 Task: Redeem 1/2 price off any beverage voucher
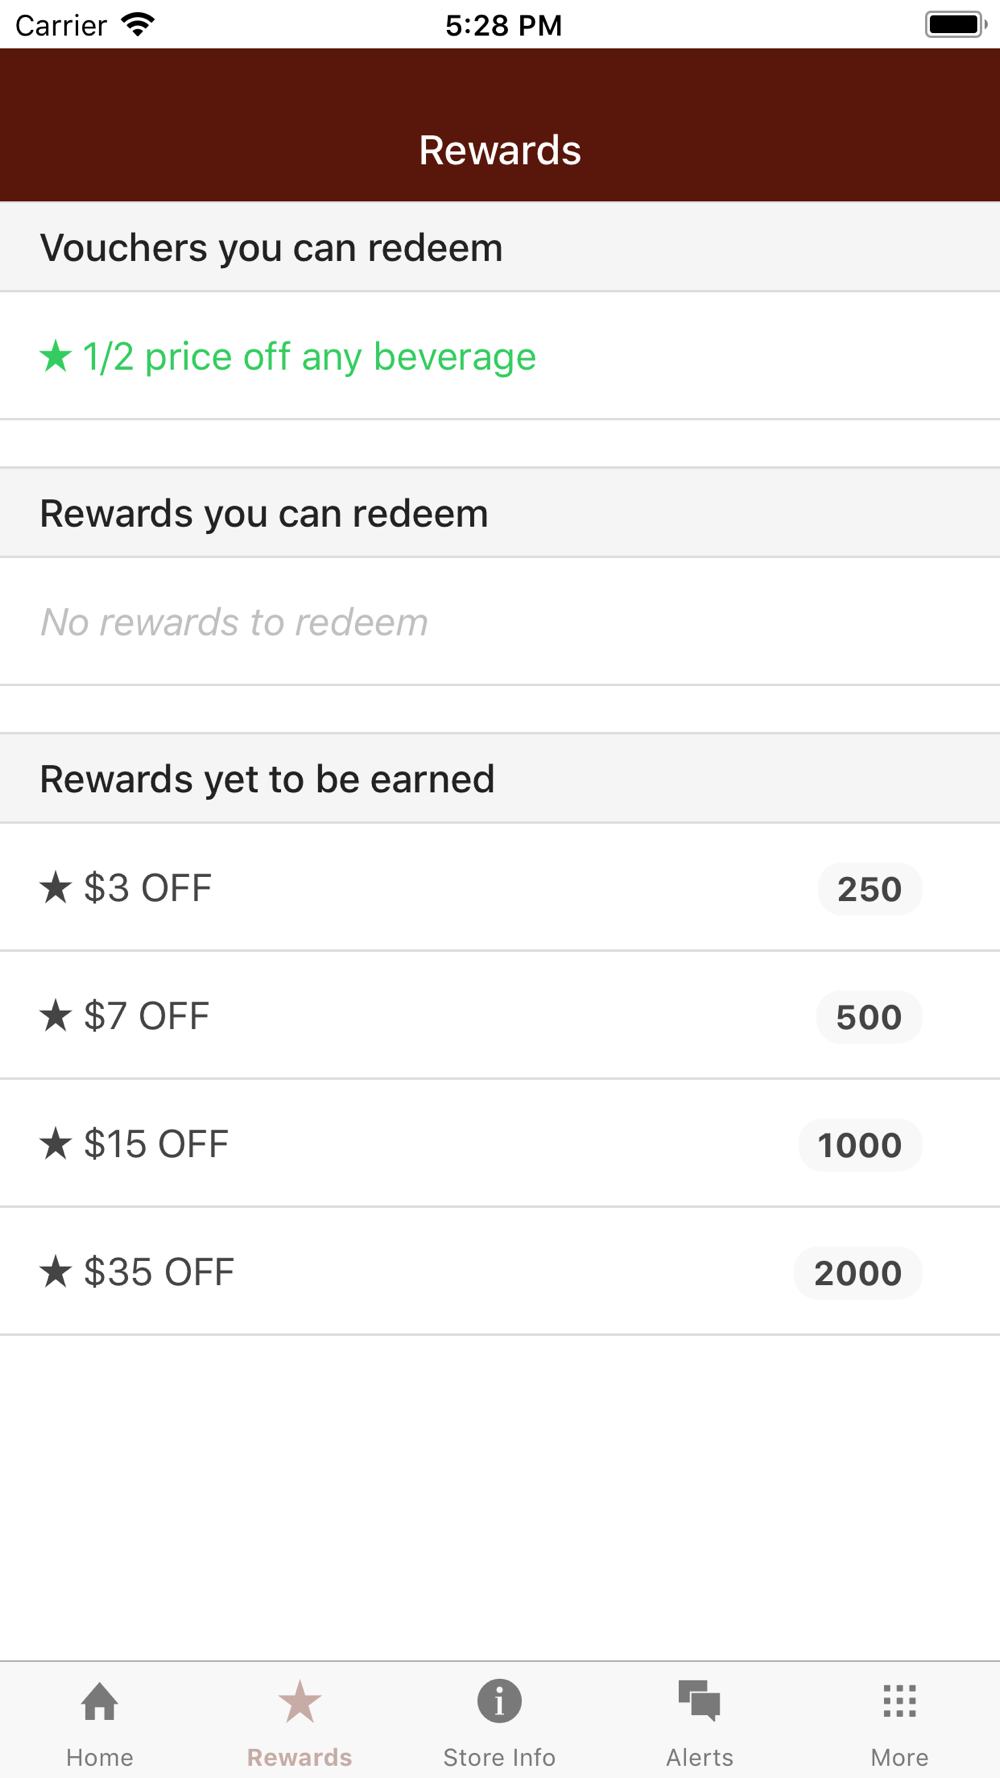(x=500, y=356)
